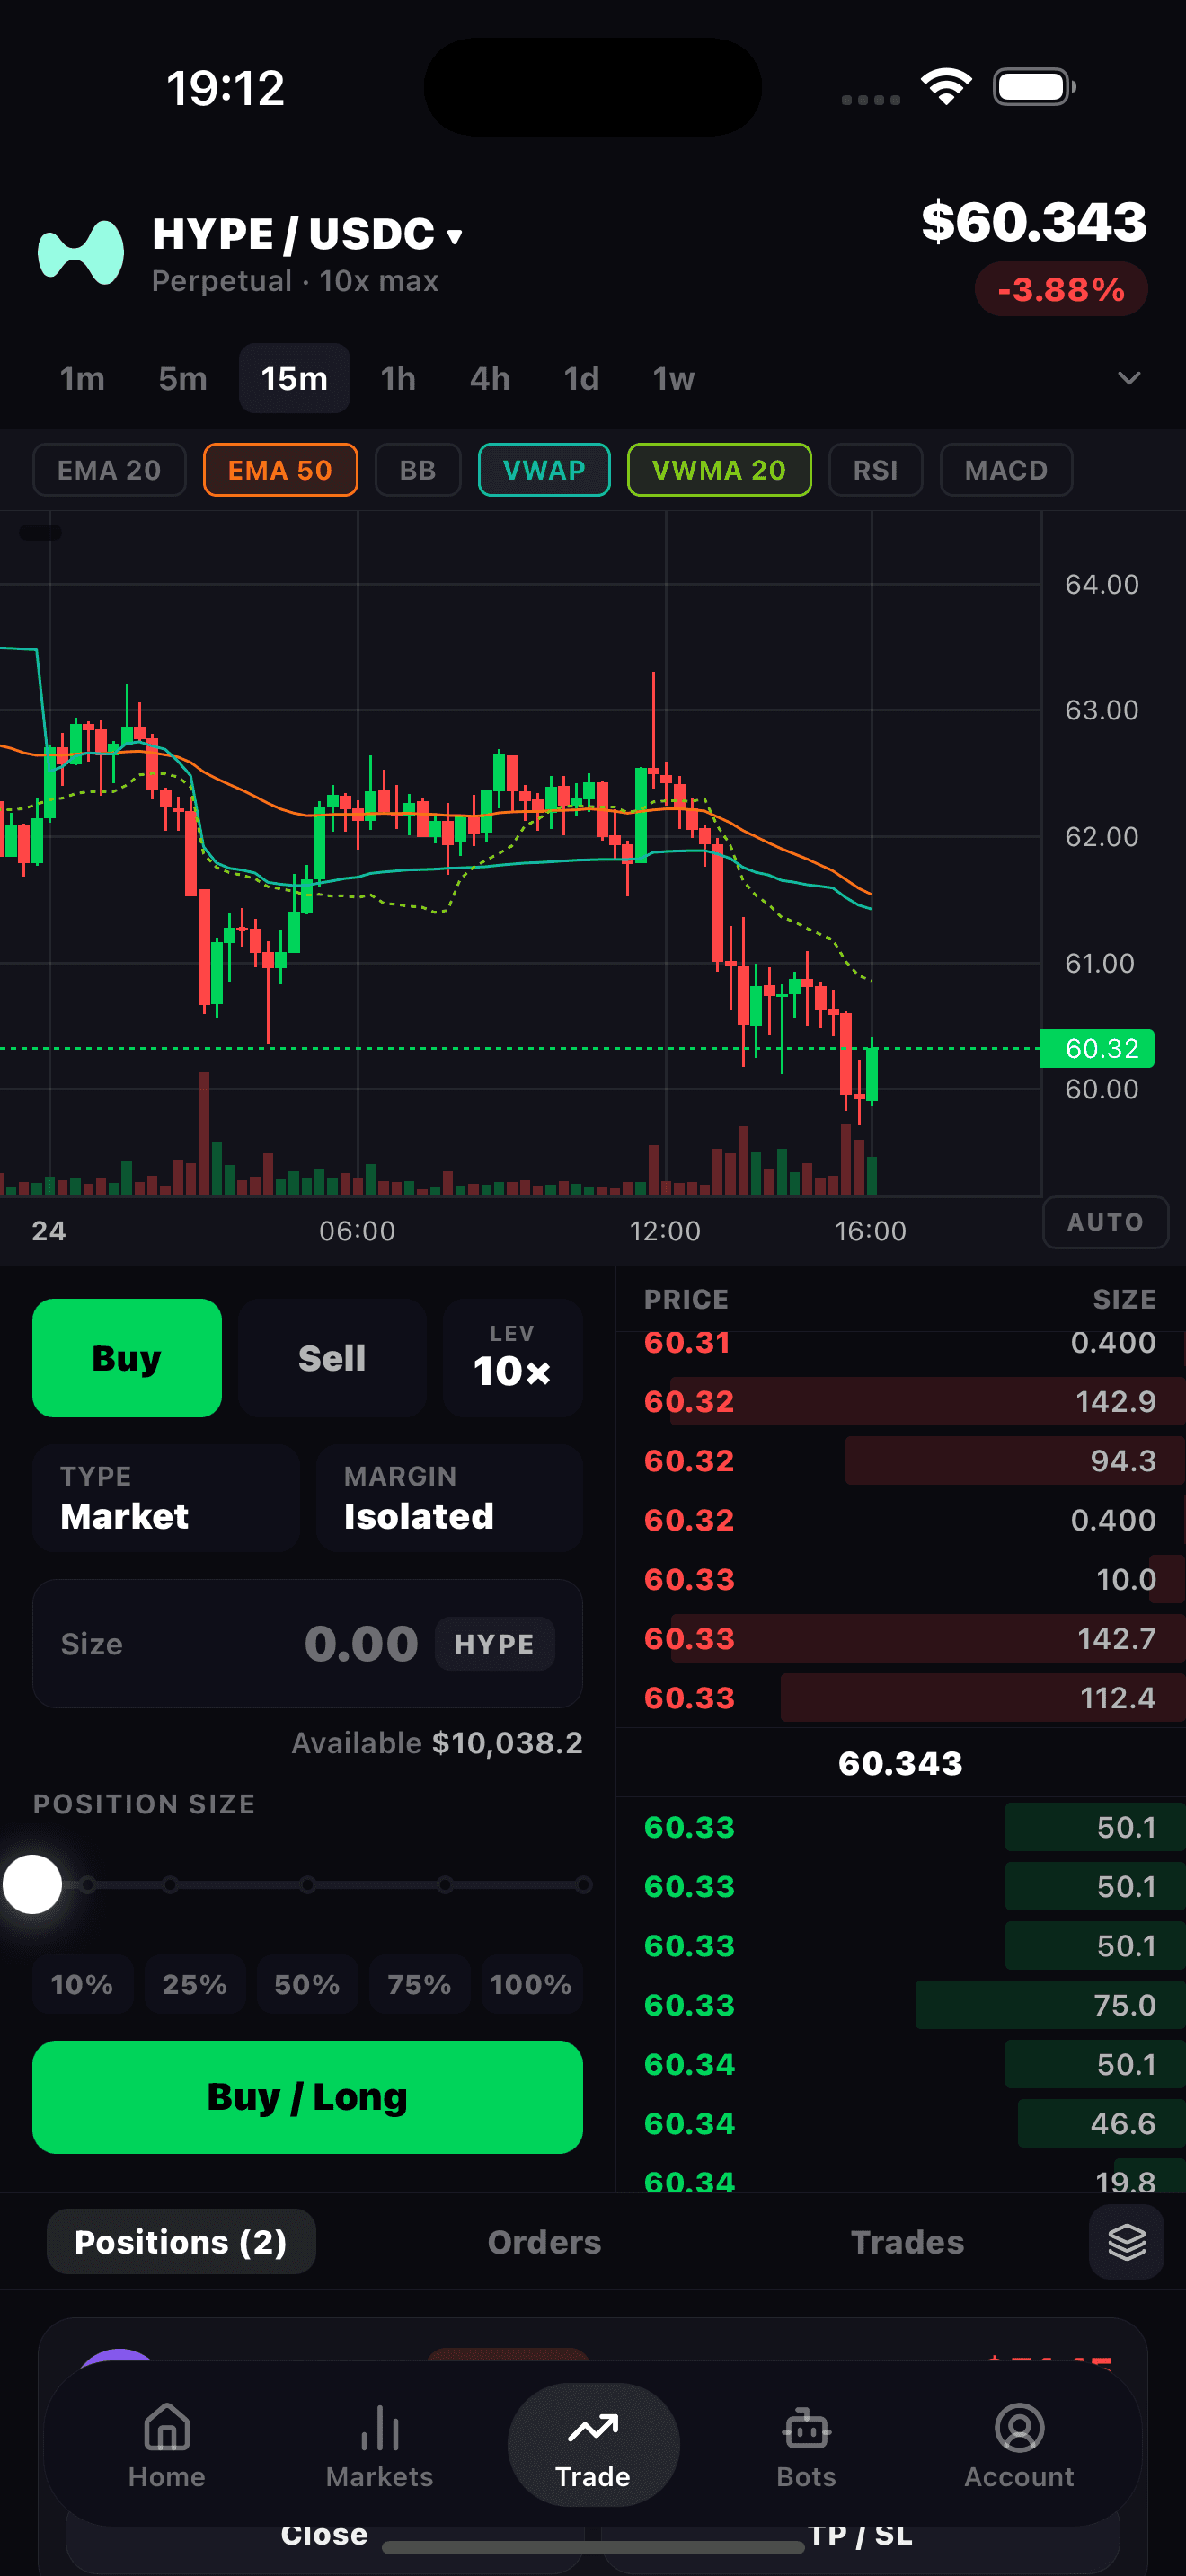This screenshot has width=1186, height=2576.
Task: Tap the Wi-Fi status icon
Action: pyautogui.click(x=947, y=87)
